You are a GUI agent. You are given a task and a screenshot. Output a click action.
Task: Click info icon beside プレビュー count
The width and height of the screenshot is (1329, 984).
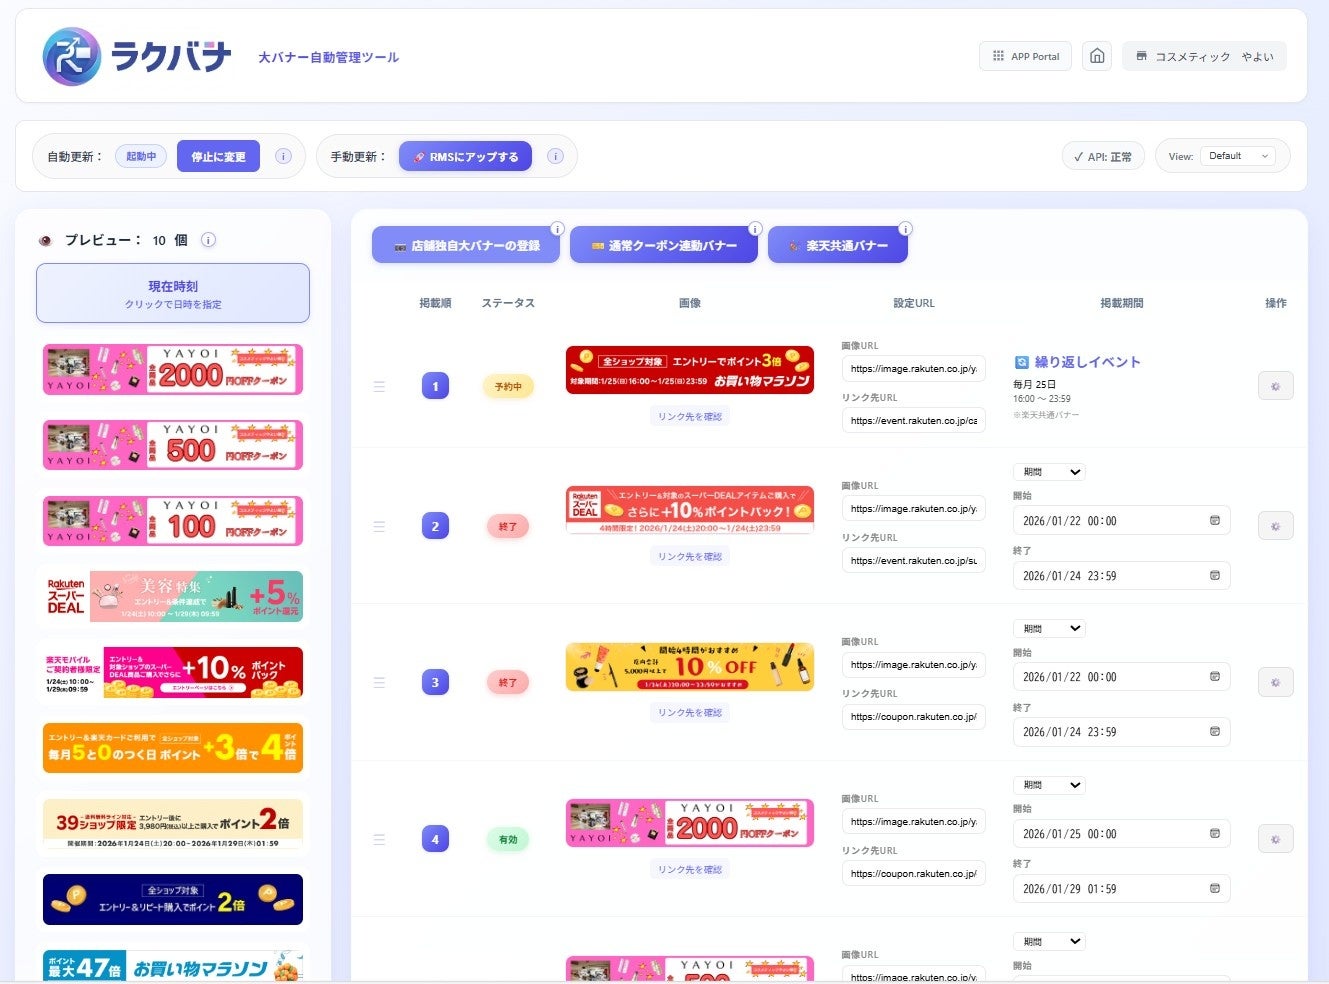pyautogui.click(x=208, y=240)
